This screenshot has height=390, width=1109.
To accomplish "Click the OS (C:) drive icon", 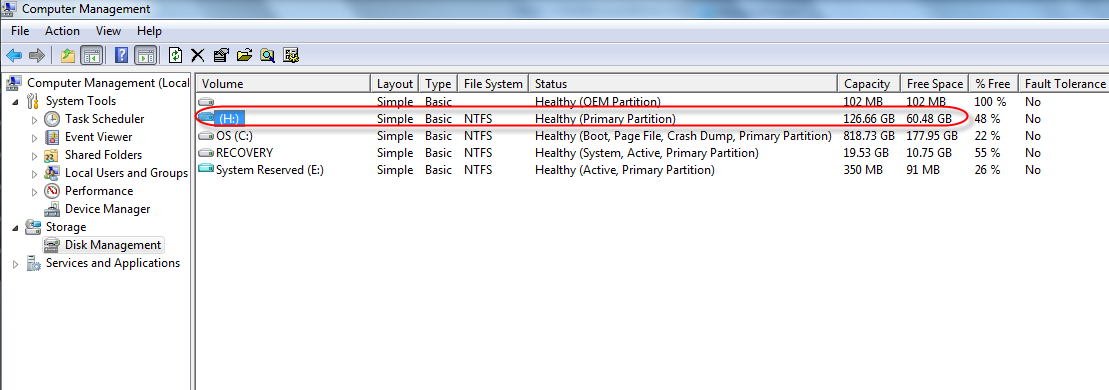I will click(206, 136).
